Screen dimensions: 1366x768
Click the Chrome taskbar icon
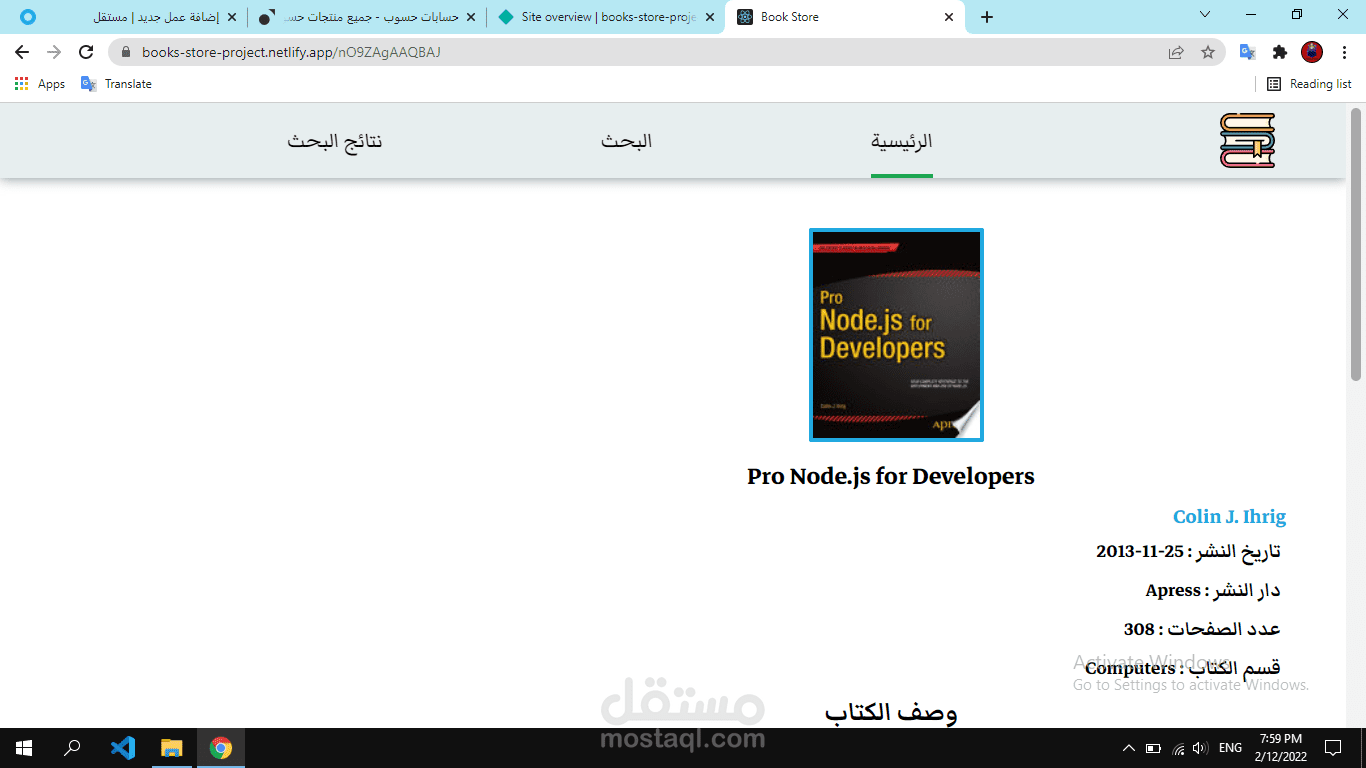(221, 748)
